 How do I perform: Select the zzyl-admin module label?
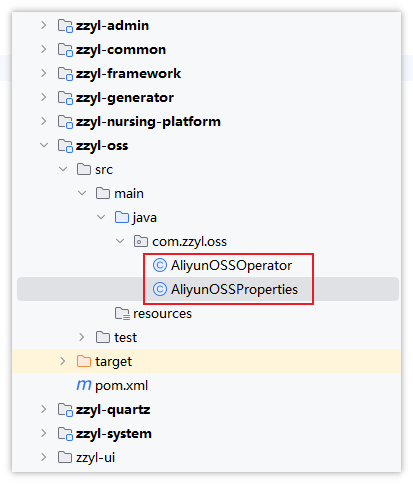pos(112,26)
